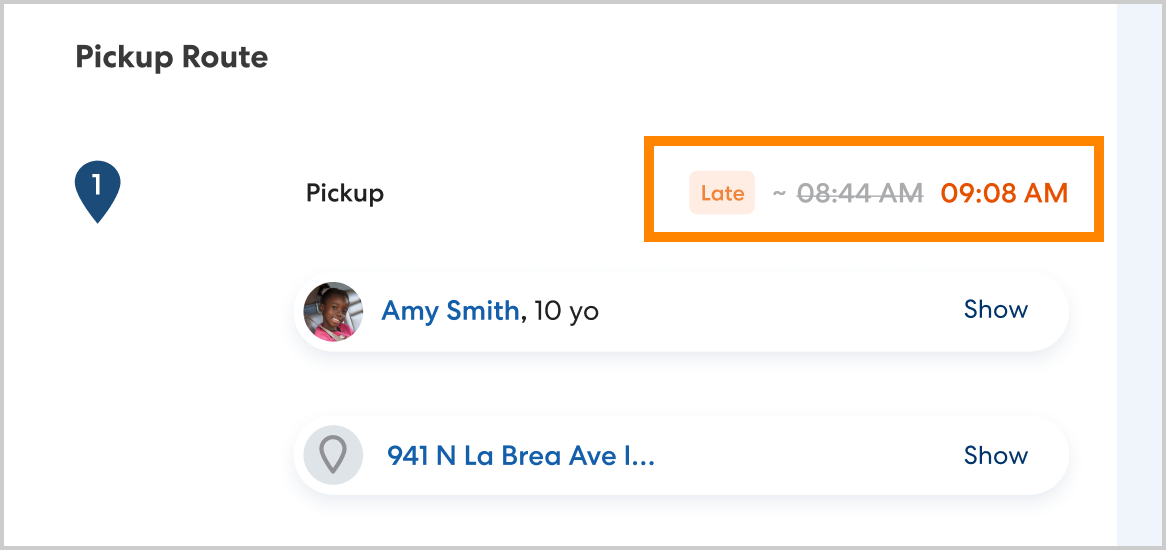This screenshot has width=1166, height=550.
Task: Click the empty space below the stop 1 pin
Action: [97, 350]
